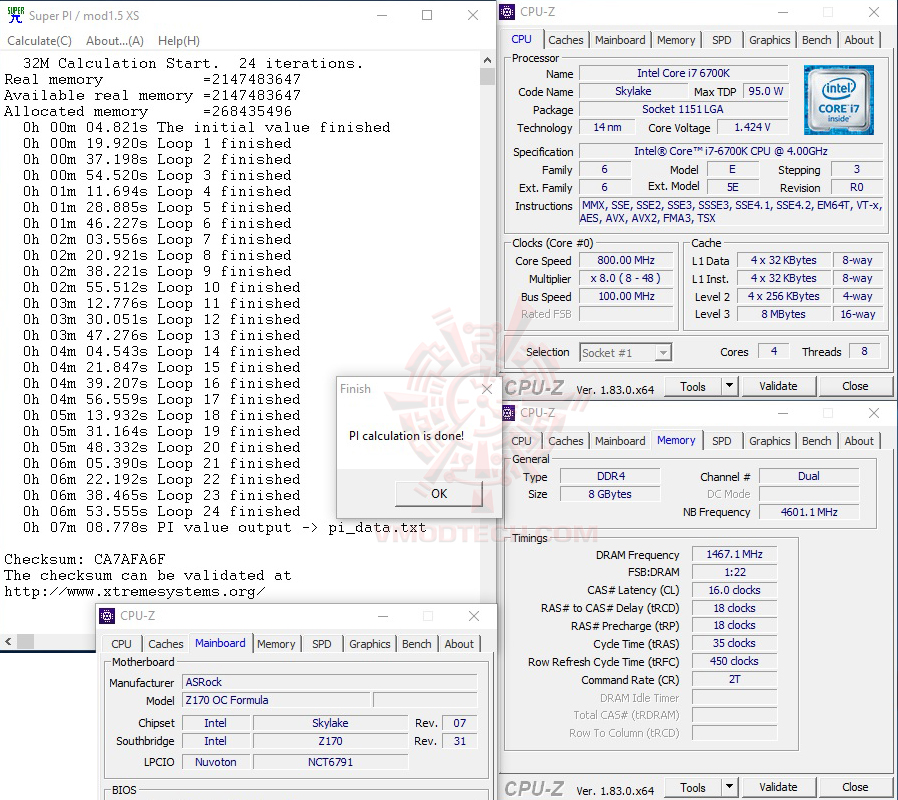Click the NB Frequency 4601.1 MHz value

coord(809,512)
